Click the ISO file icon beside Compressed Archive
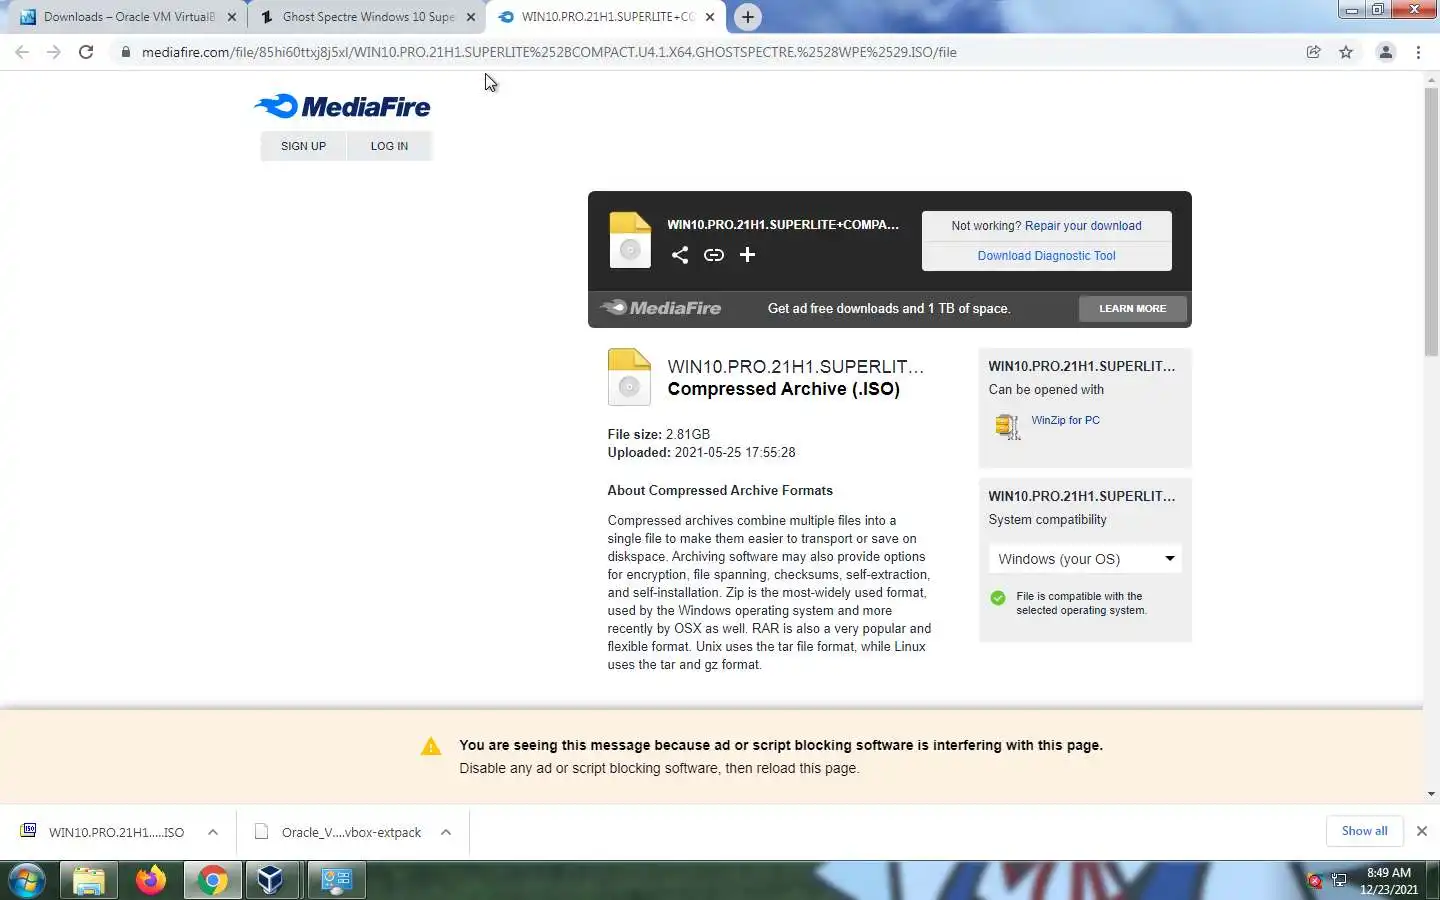The width and height of the screenshot is (1440, 900). pyautogui.click(x=629, y=377)
